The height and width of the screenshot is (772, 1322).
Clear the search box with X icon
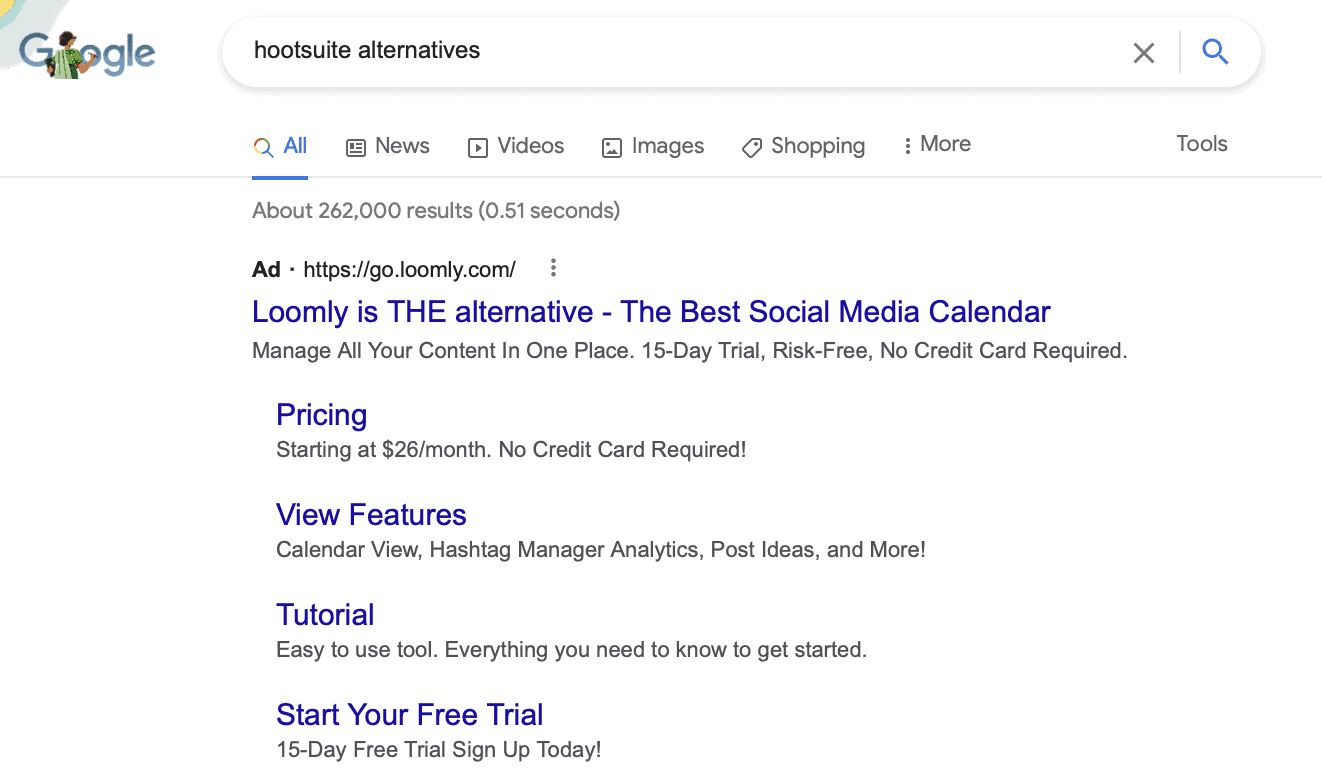(x=1144, y=52)
